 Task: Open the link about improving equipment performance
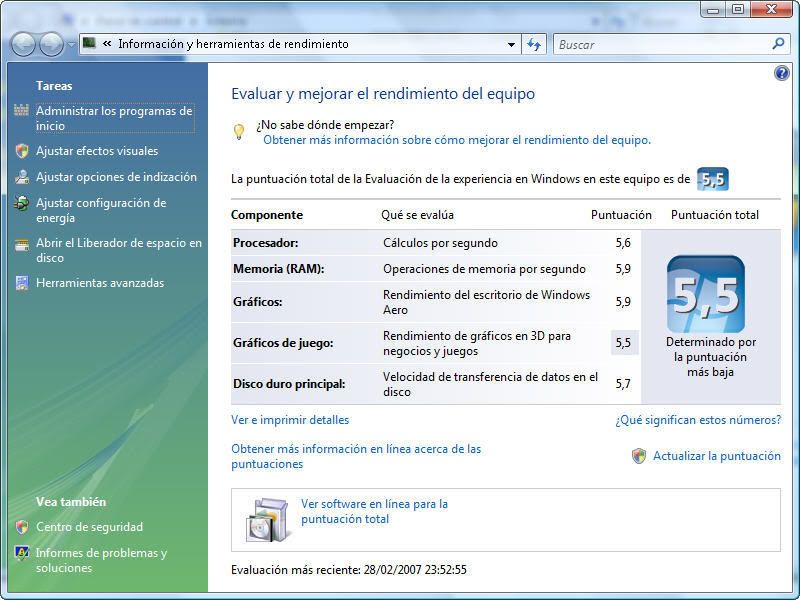pos(457,140)
